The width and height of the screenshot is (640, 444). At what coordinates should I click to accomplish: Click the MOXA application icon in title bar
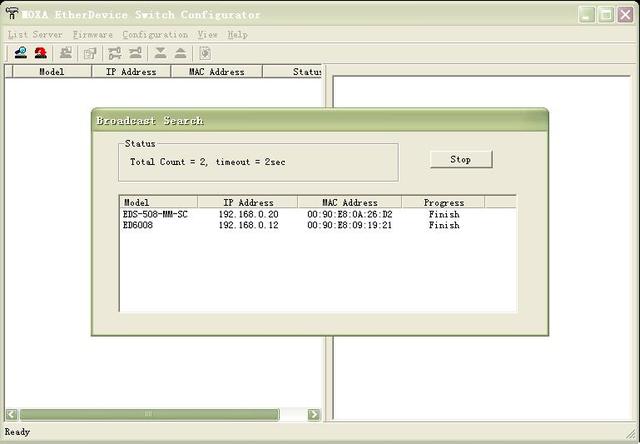[x=12, y=13]
